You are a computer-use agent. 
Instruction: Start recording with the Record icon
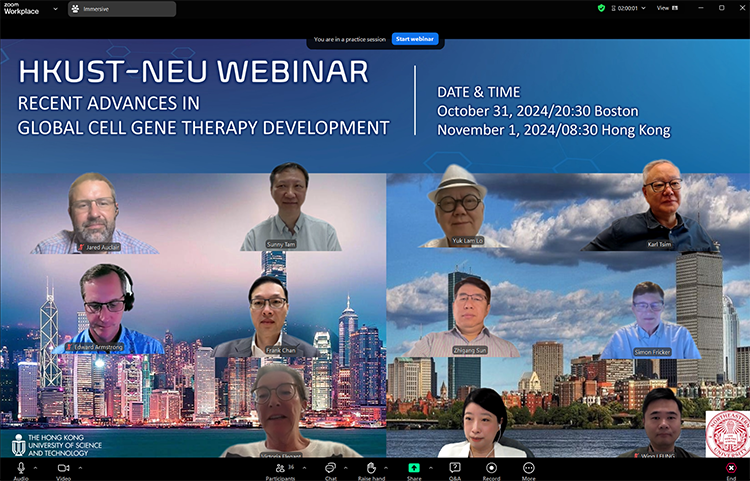491,468
